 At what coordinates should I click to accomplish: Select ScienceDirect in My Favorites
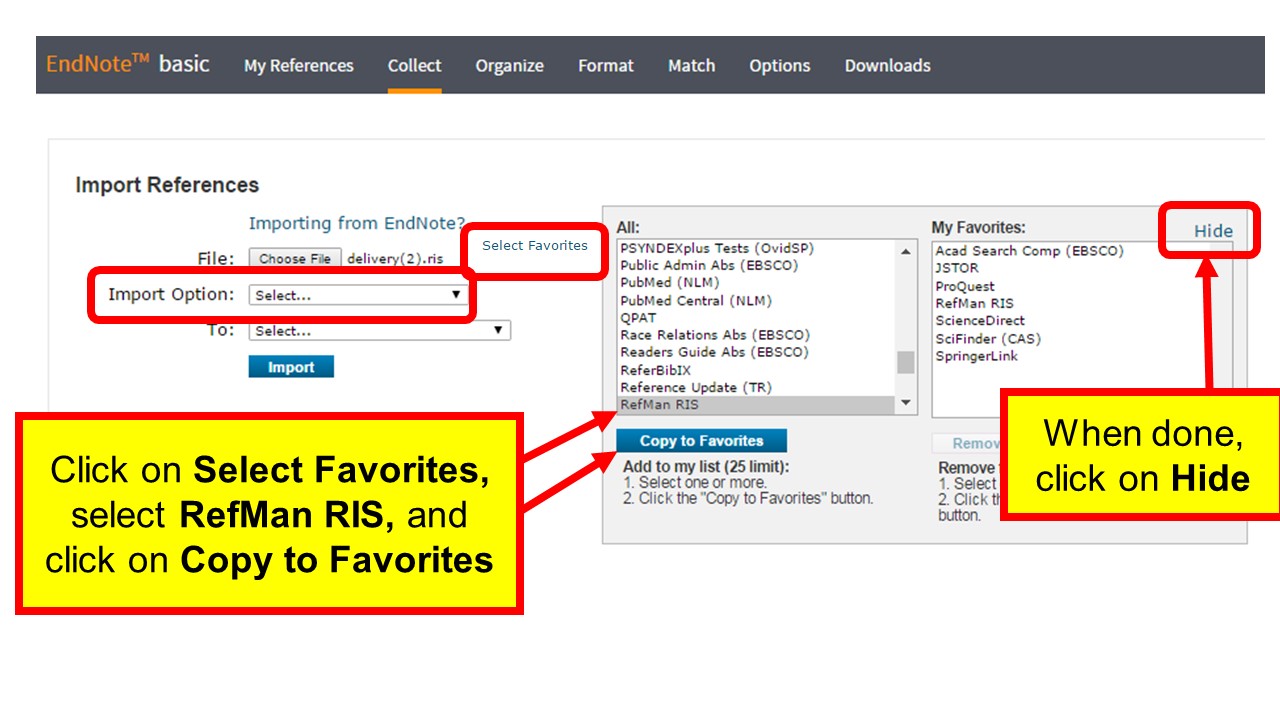(x=980, y=321)
